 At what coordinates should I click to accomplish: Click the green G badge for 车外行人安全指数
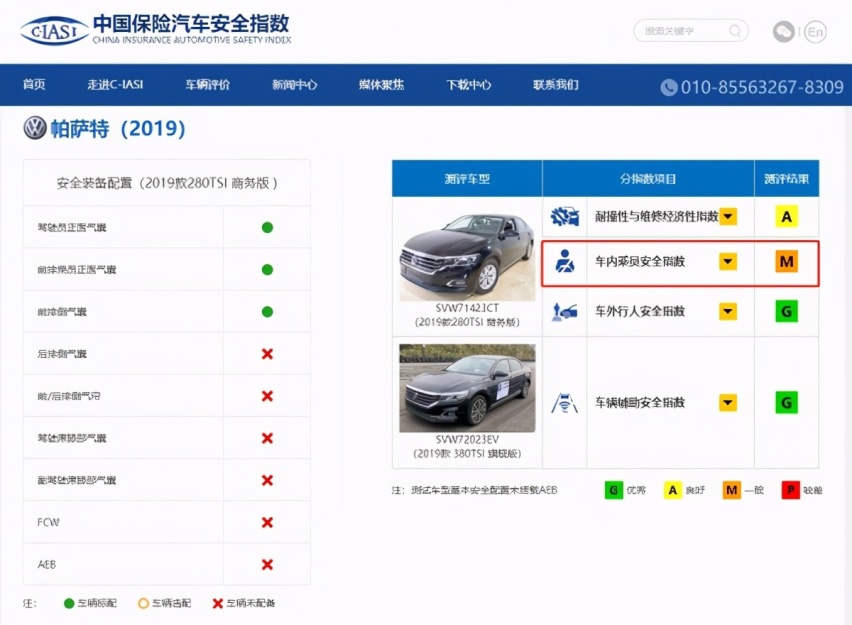[786, 311]
